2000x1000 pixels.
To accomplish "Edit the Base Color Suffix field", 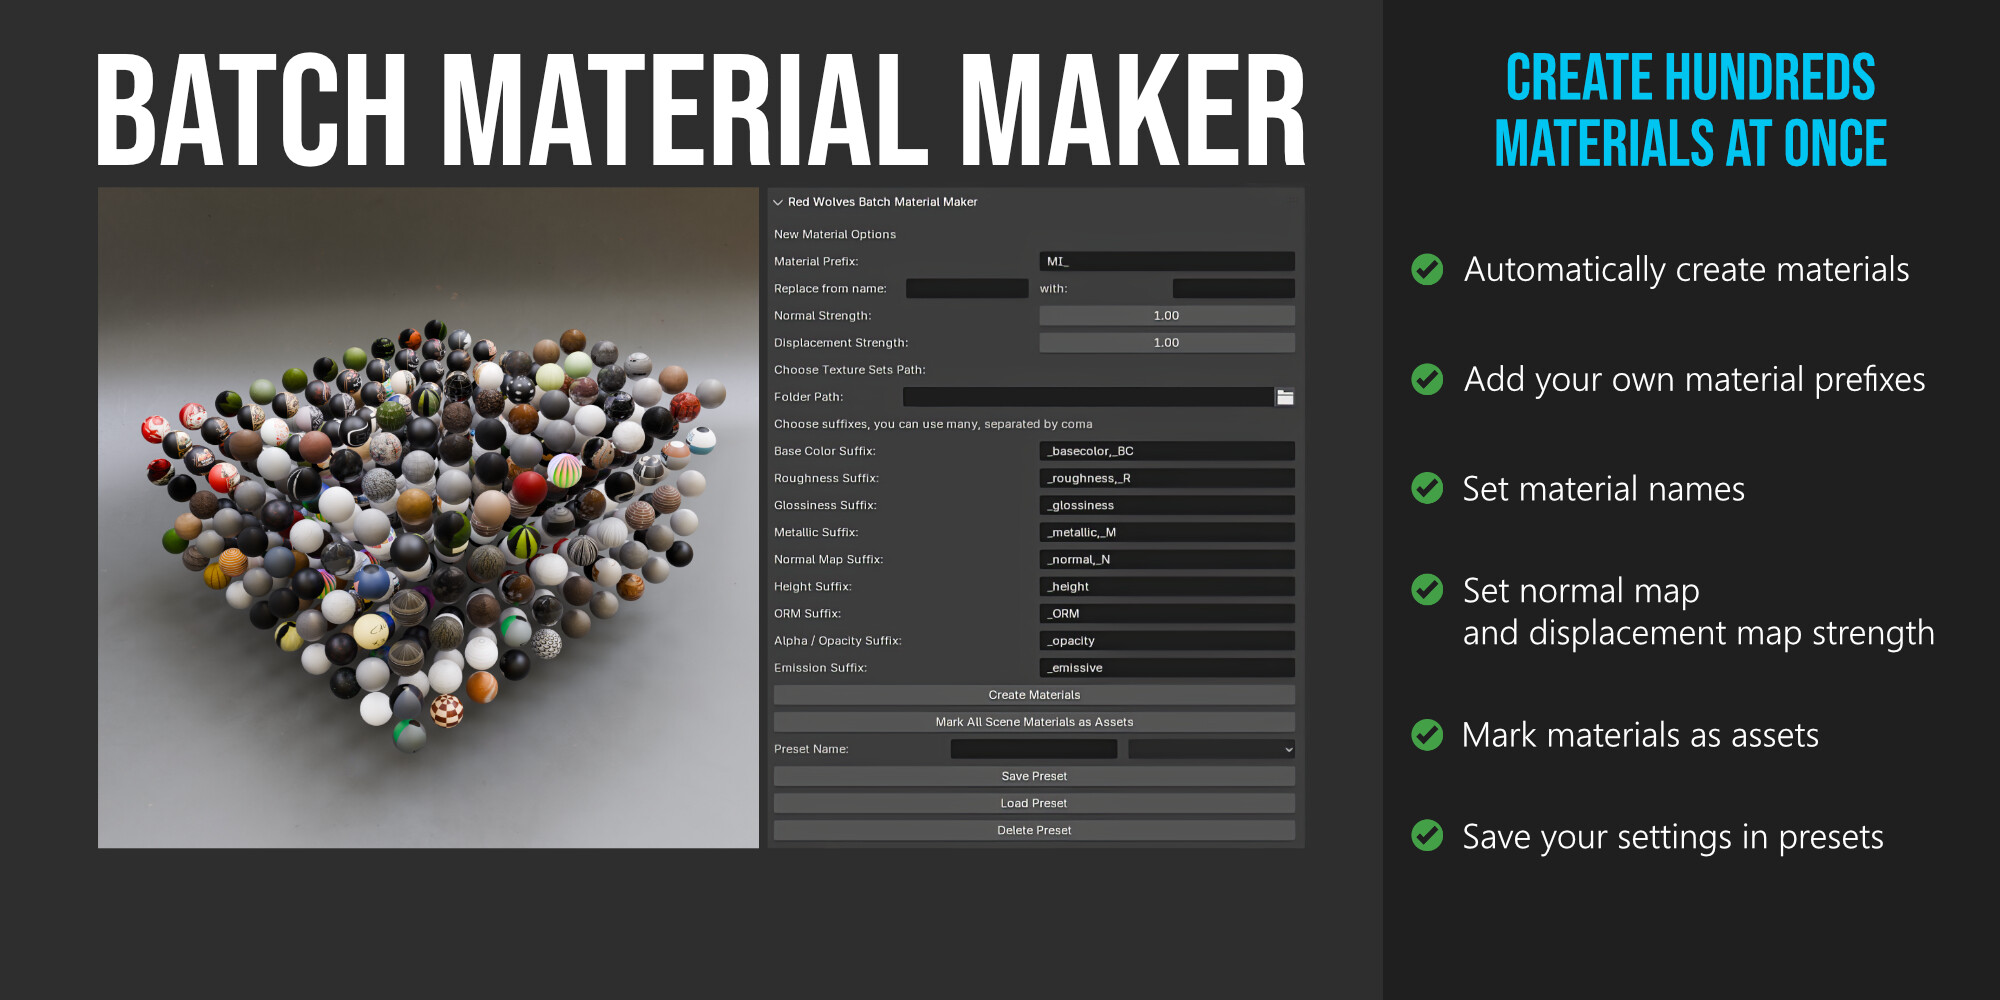I will click(x=1167, y=451).
